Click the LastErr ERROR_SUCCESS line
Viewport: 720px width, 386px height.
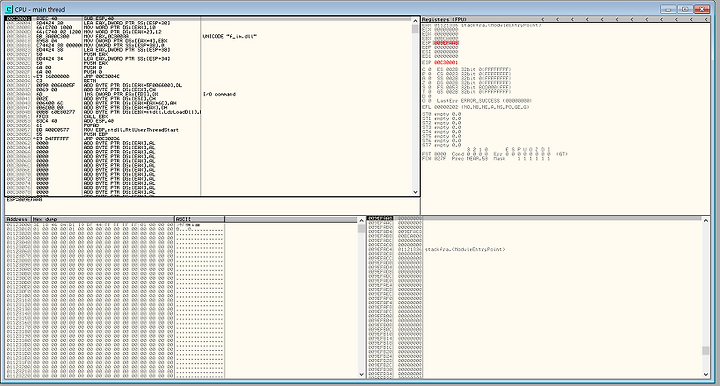click(x=484, y=101)
